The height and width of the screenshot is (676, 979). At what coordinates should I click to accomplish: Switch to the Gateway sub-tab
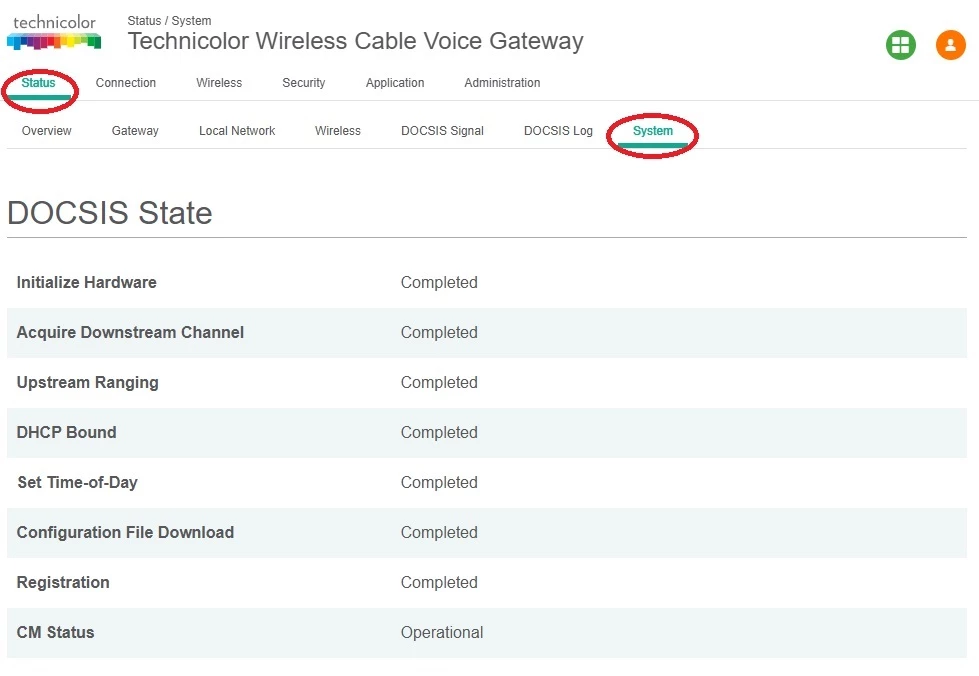click(x=135, y=131)
